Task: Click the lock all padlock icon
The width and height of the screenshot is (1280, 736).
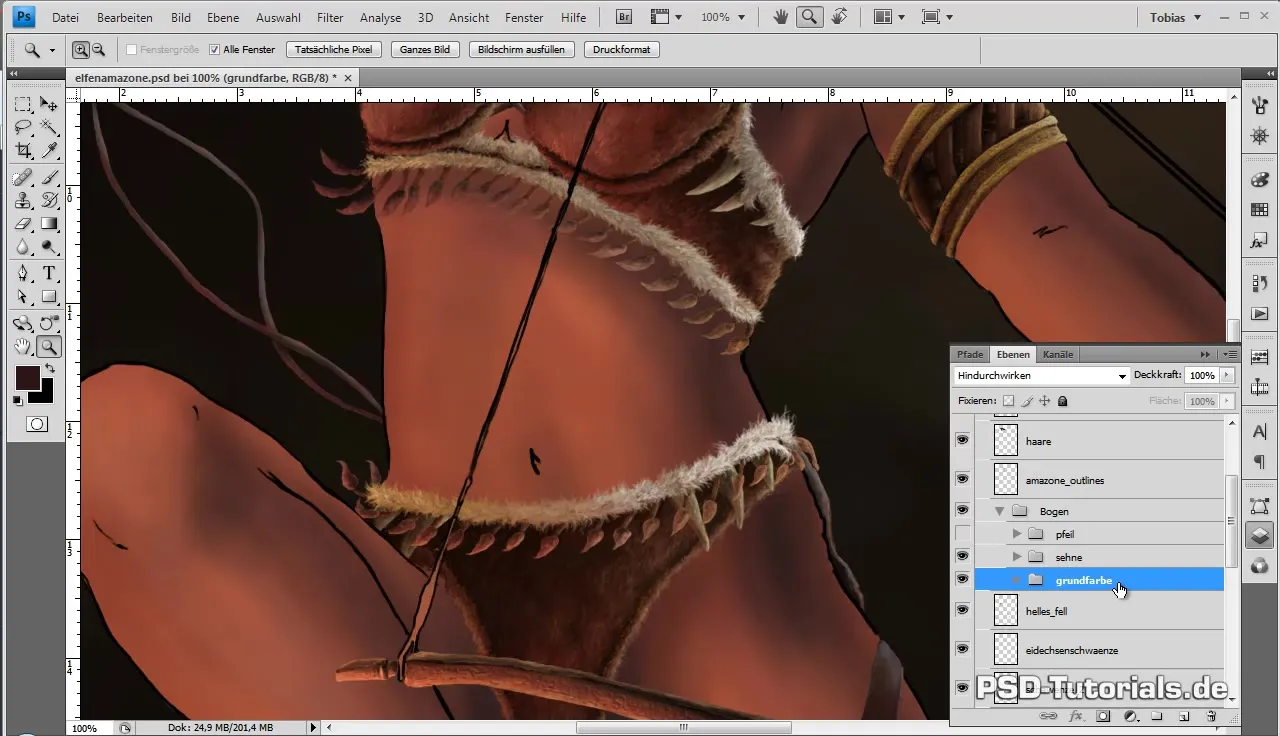Action: pyautogui.click(x=1063, y=400)
